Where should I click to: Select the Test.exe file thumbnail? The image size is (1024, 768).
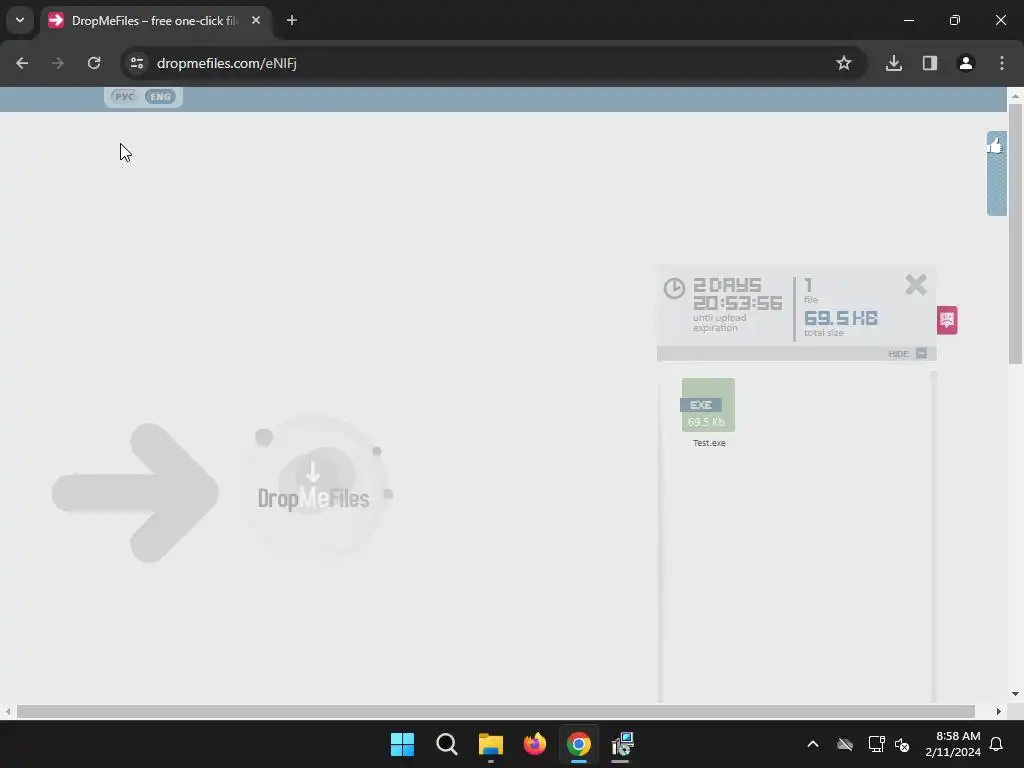pos(708,405)
